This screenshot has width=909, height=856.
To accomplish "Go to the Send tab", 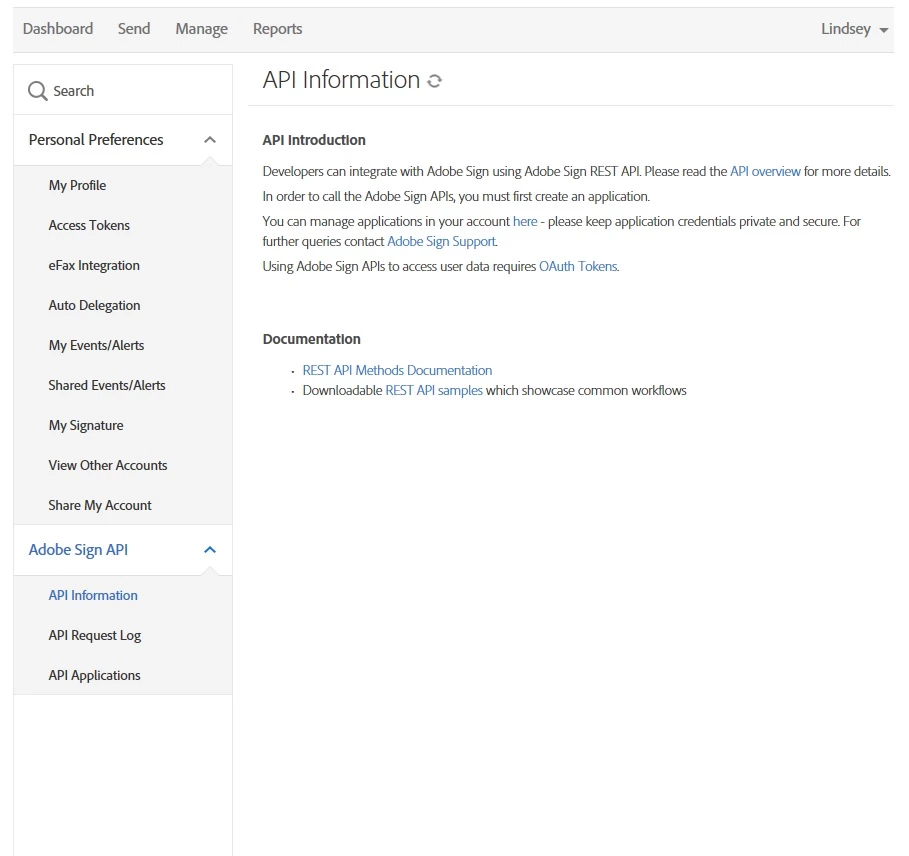I will click(134, 28).
